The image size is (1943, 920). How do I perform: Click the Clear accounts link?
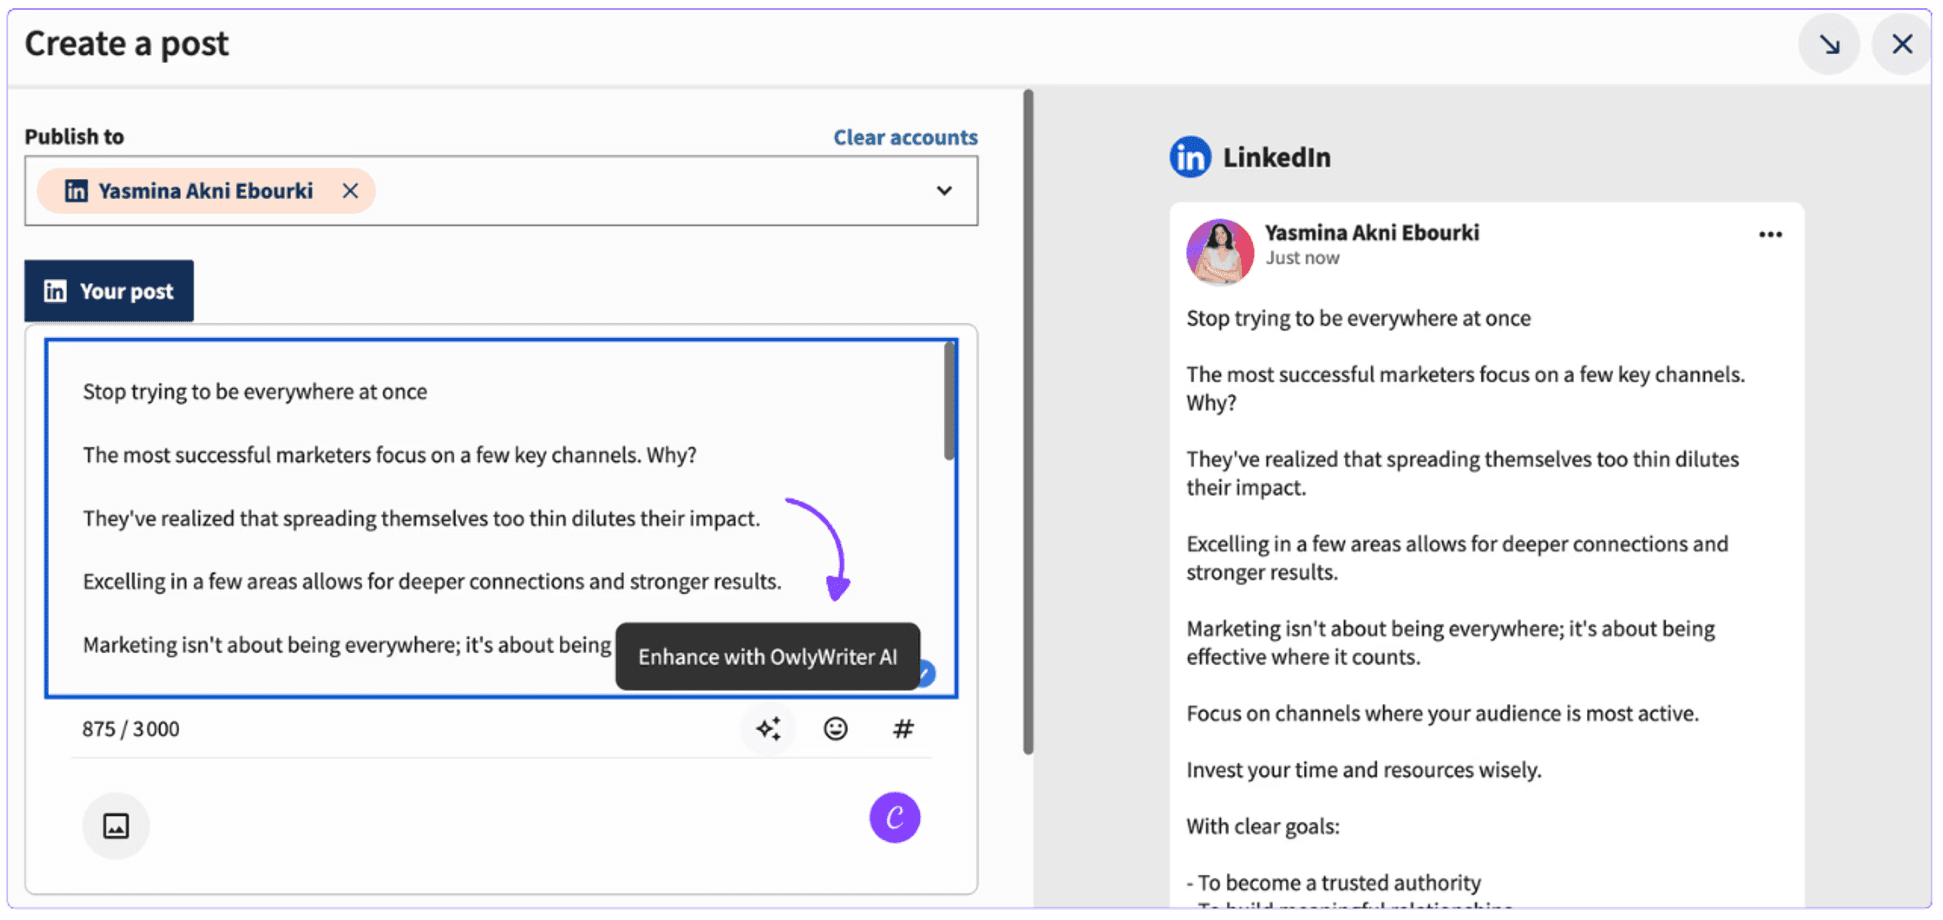pos(905,137)
